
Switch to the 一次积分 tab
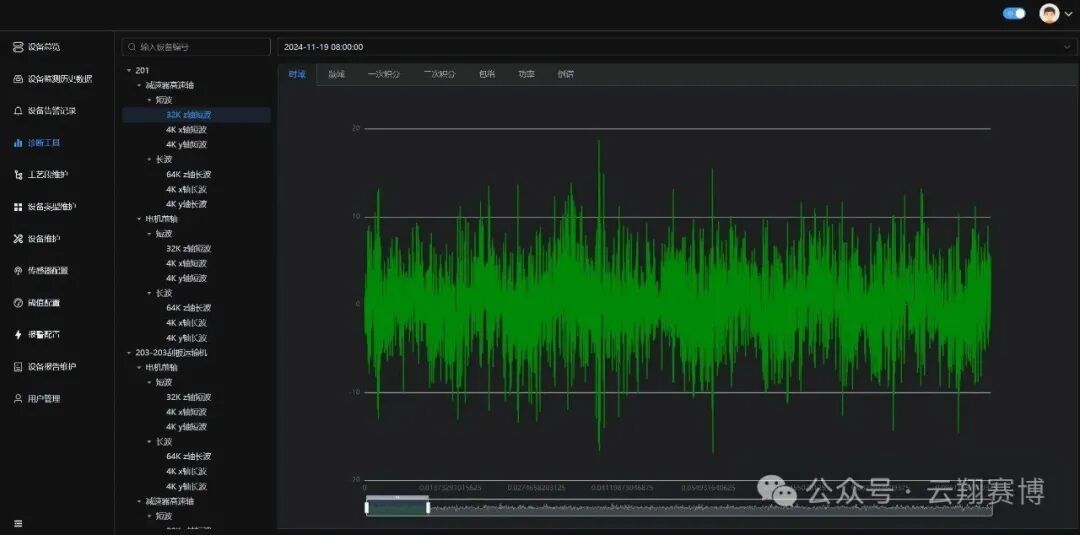coord(384,74)
